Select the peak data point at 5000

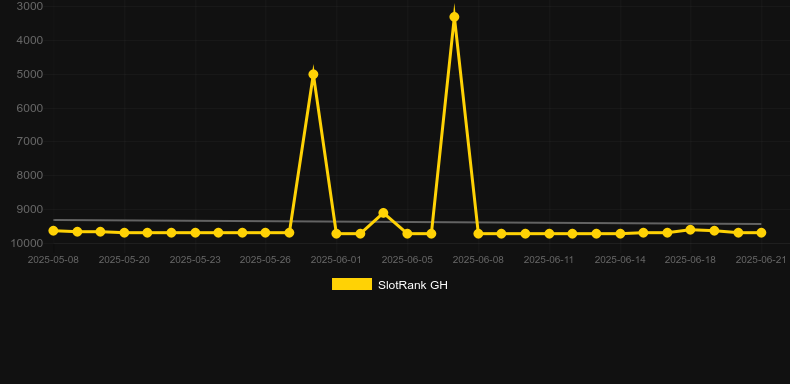[x=313, y=75]
